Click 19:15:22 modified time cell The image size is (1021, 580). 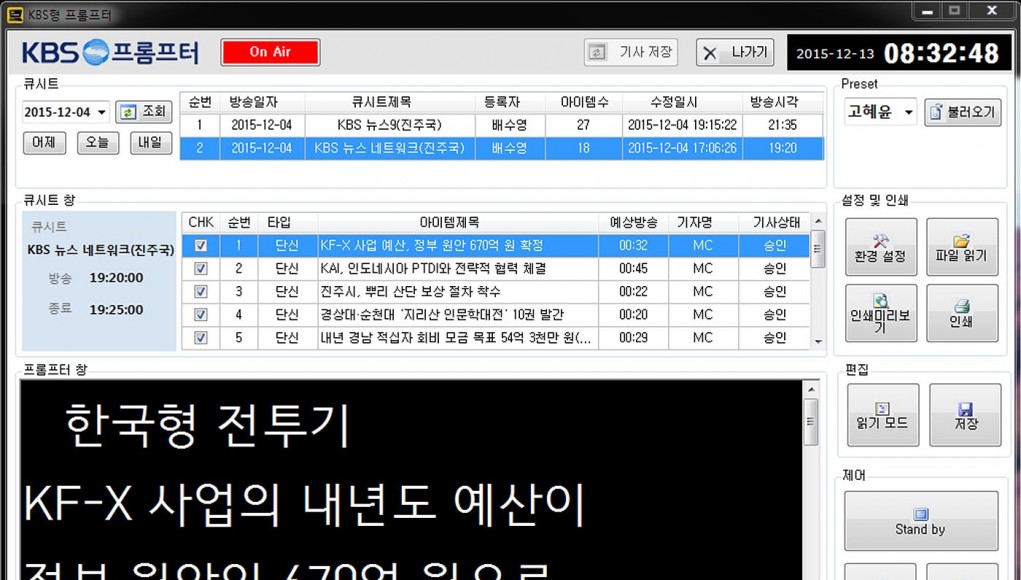(x=682, y=125)
